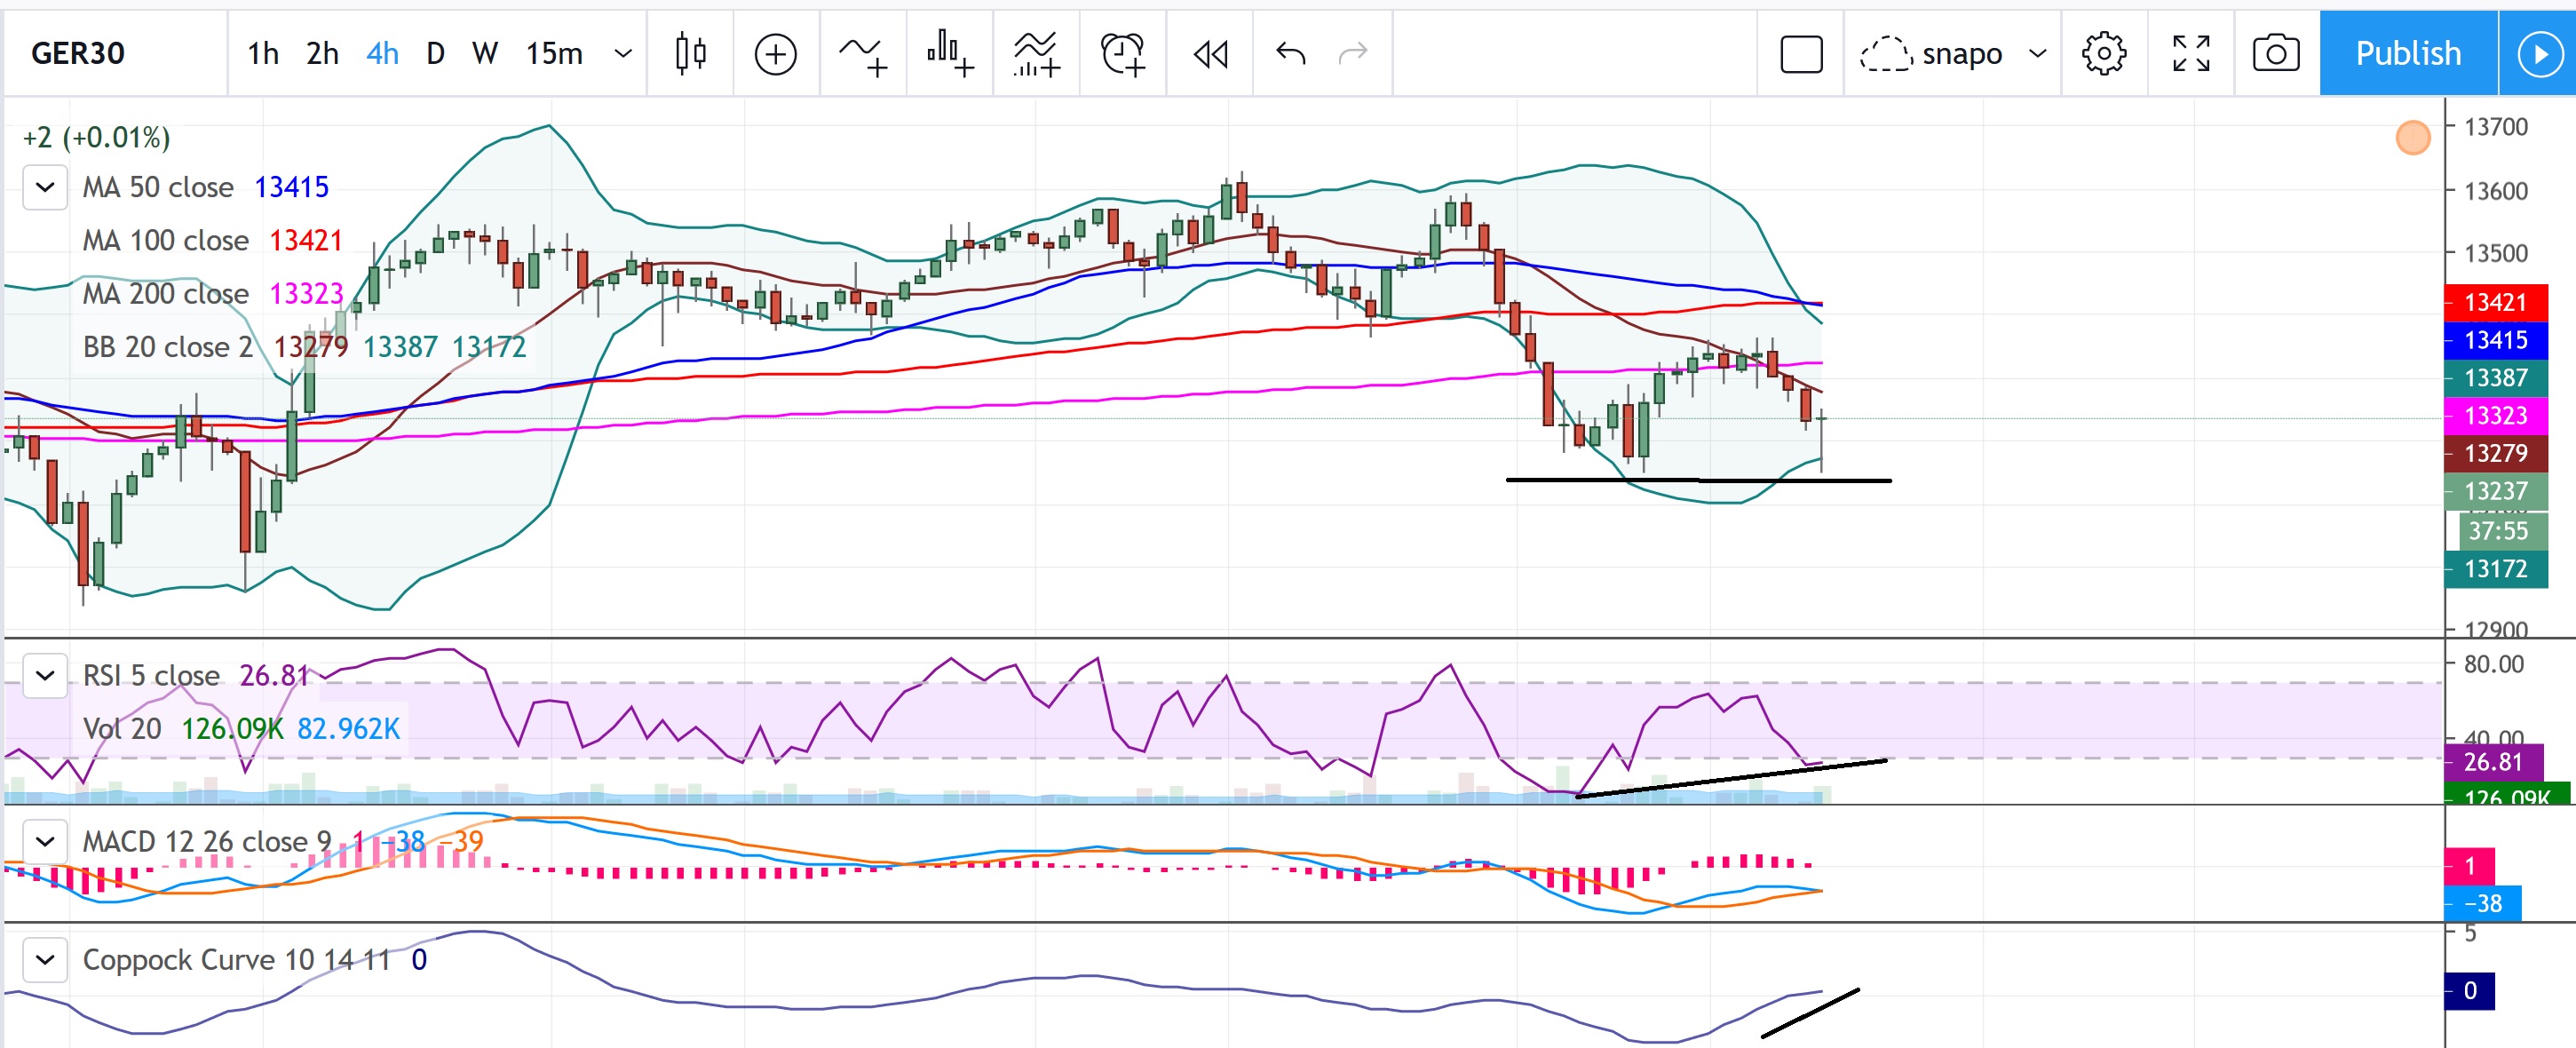Select the black trendline on the Coppock pane
This screenshot has width=2576, height=1048.
[x=1810, y=1013]
